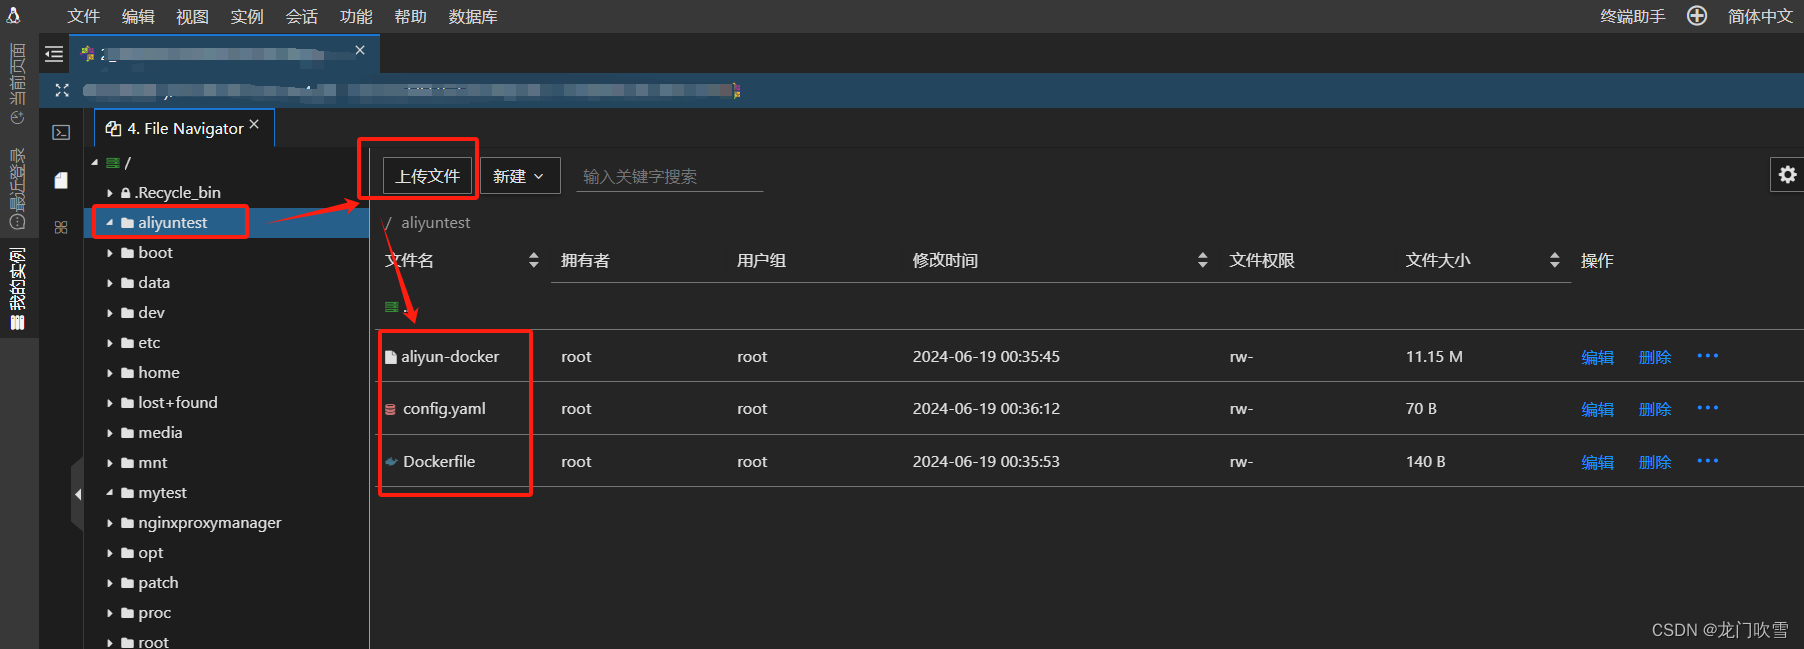Open the grid apps icon in left strip
This screenshot has height=649, width=1804.
click(61, 227)
